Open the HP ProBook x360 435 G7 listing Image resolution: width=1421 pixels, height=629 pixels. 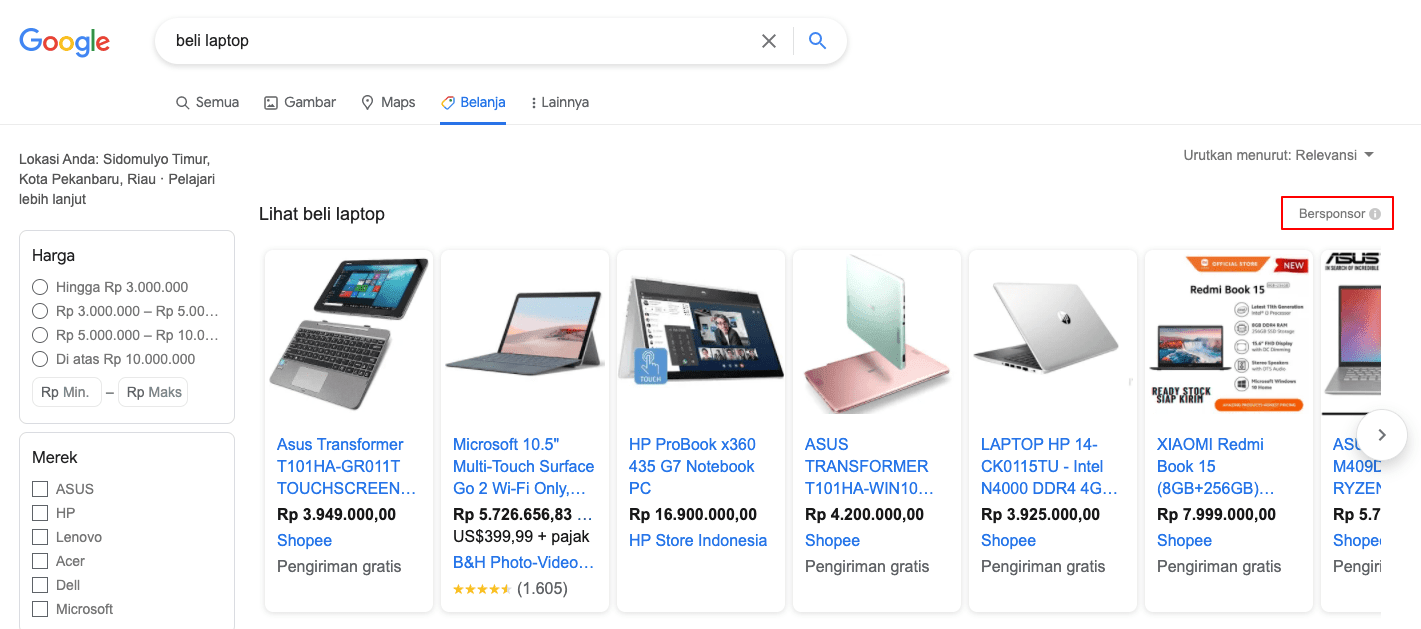pyautogui.click(x=692, y=466)
